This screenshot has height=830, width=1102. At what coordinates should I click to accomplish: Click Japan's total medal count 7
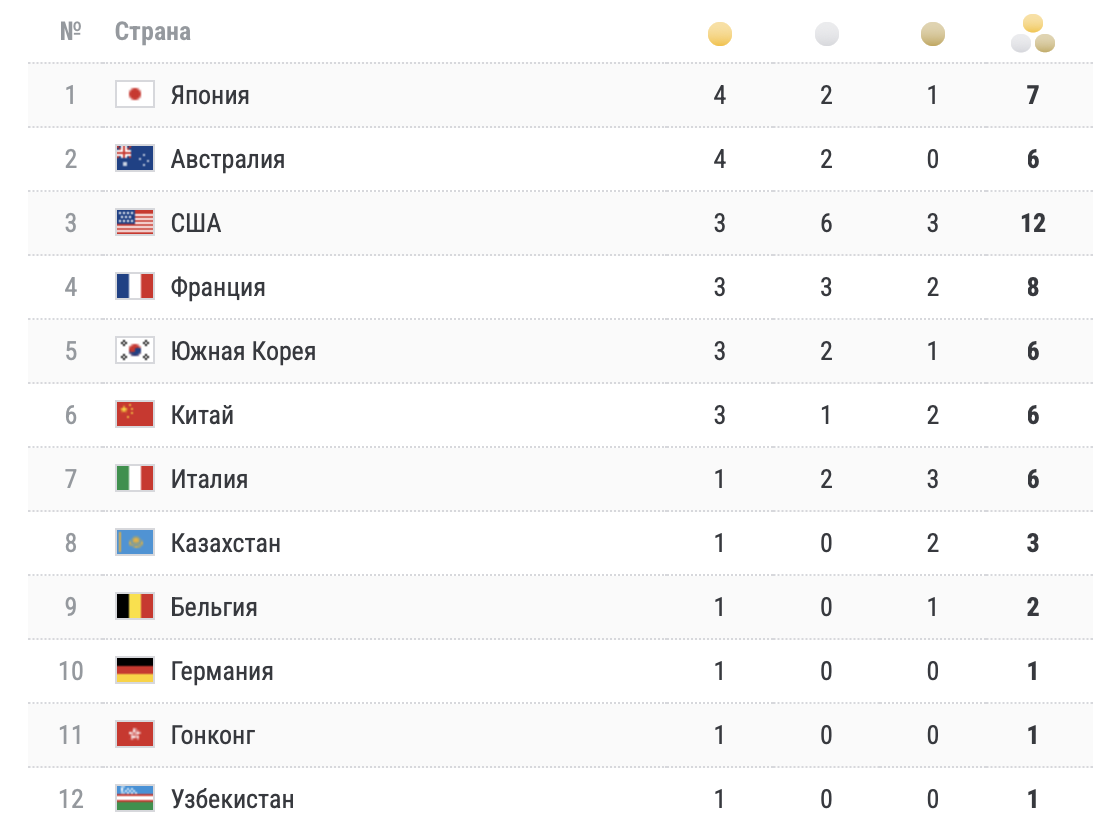pyautogui.click(x=1033, y=95)
